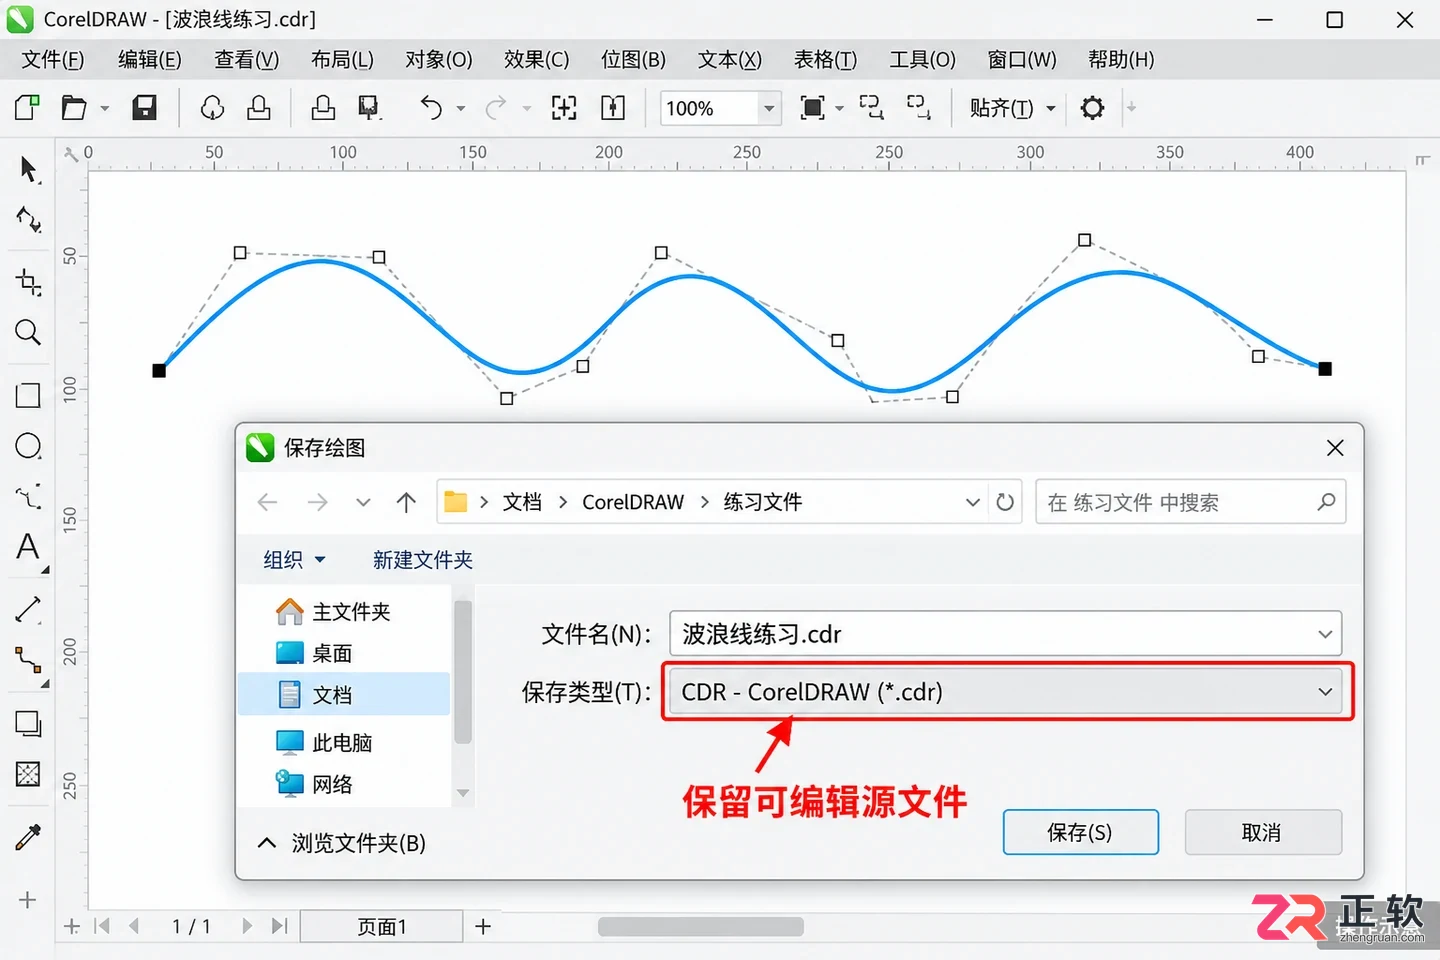Open the 保存类型 CDR format dropdown
The width and height of the screenshot is (1440, 960).
coord(1005,692)
